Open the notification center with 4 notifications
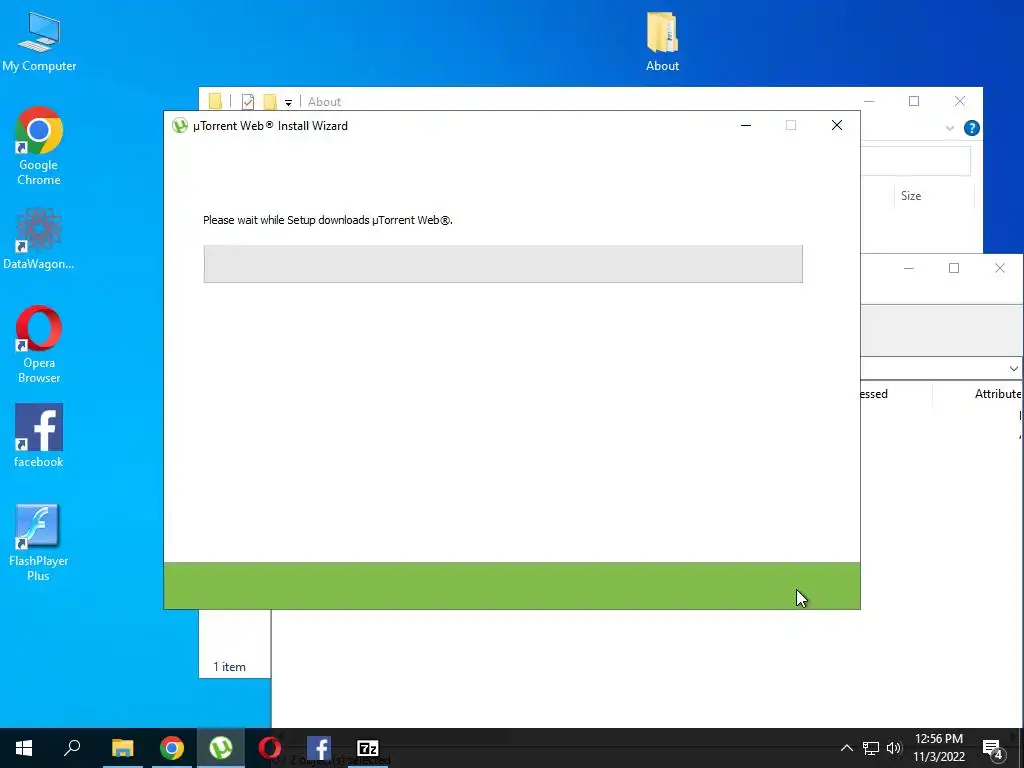 pyautogui.click(x=993, y=748)
